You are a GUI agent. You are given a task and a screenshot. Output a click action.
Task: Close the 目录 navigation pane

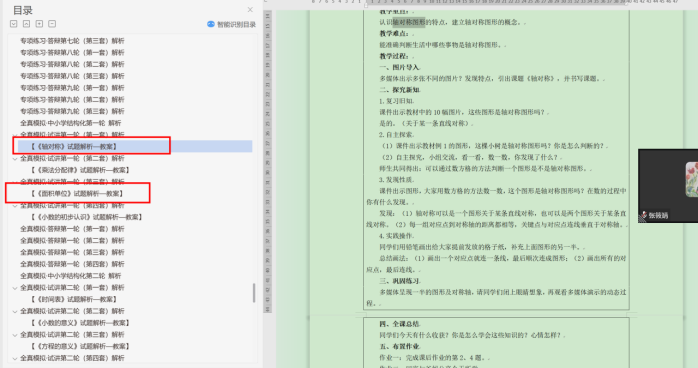point(250,10)
